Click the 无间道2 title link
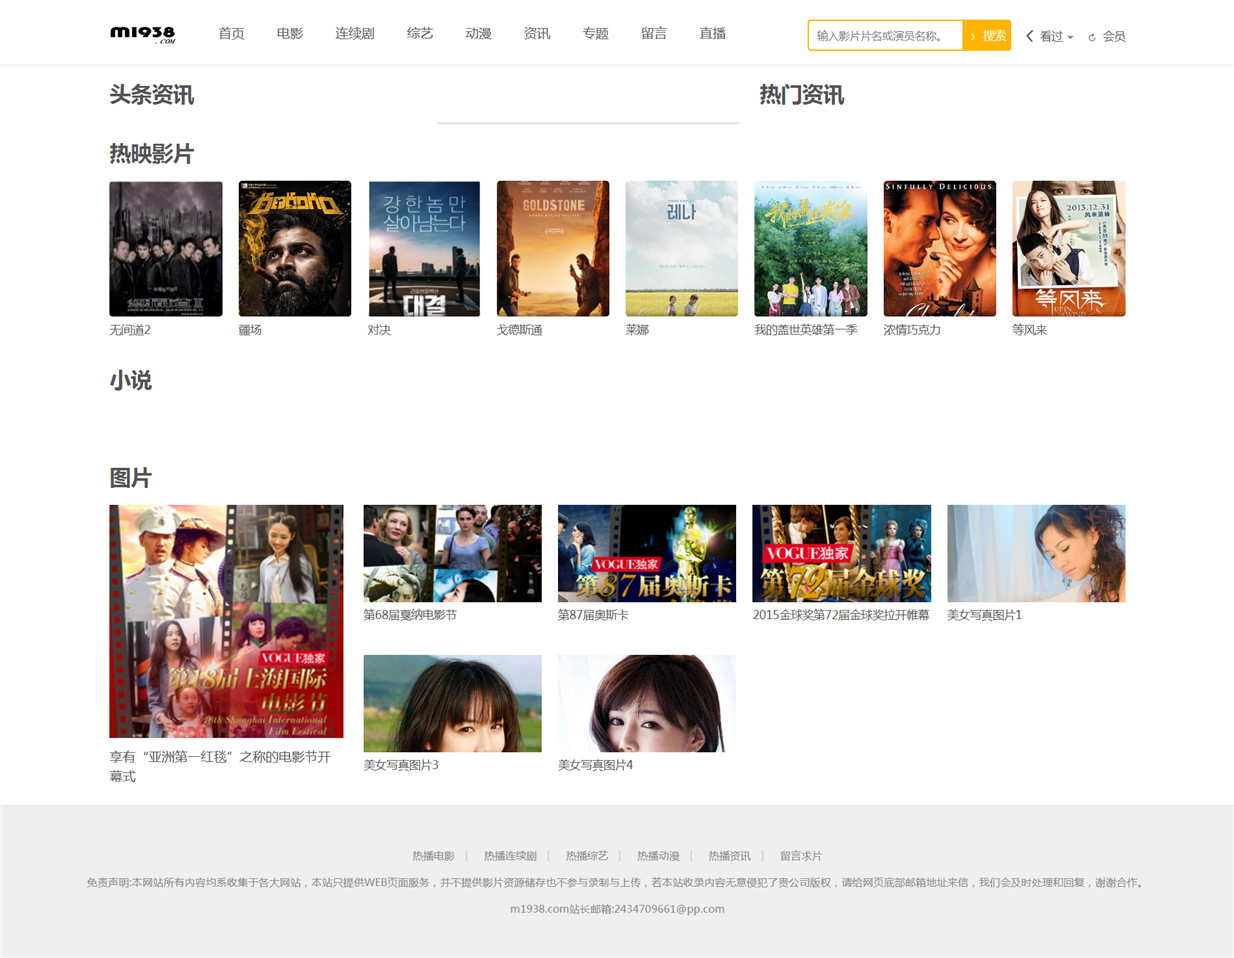The width and height of the screenshot is (1234, 958). coord(130,330)
